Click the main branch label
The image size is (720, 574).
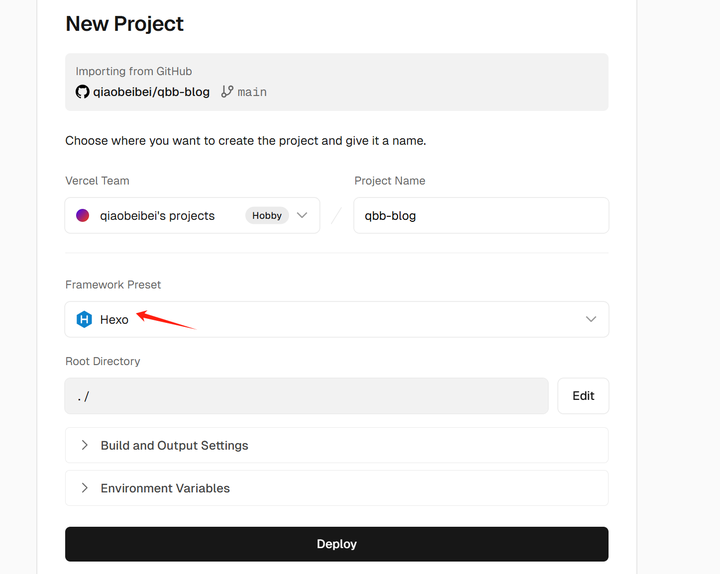point(252,92)
